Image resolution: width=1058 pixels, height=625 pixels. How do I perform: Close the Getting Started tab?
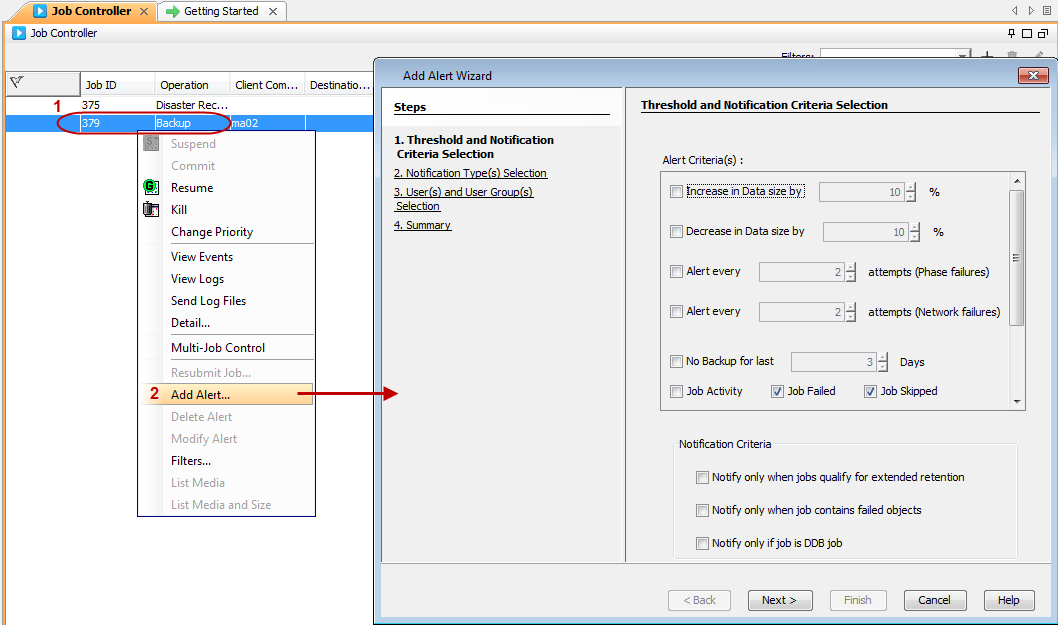click(273, 11)
